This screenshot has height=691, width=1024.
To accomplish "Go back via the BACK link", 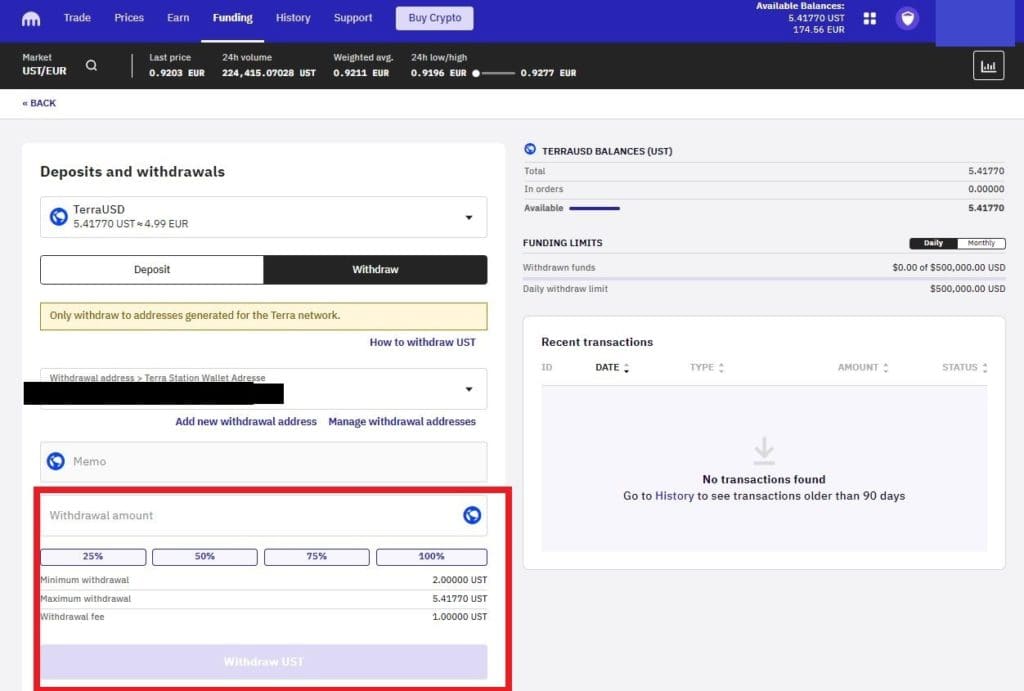I will (x=39, y=103).
